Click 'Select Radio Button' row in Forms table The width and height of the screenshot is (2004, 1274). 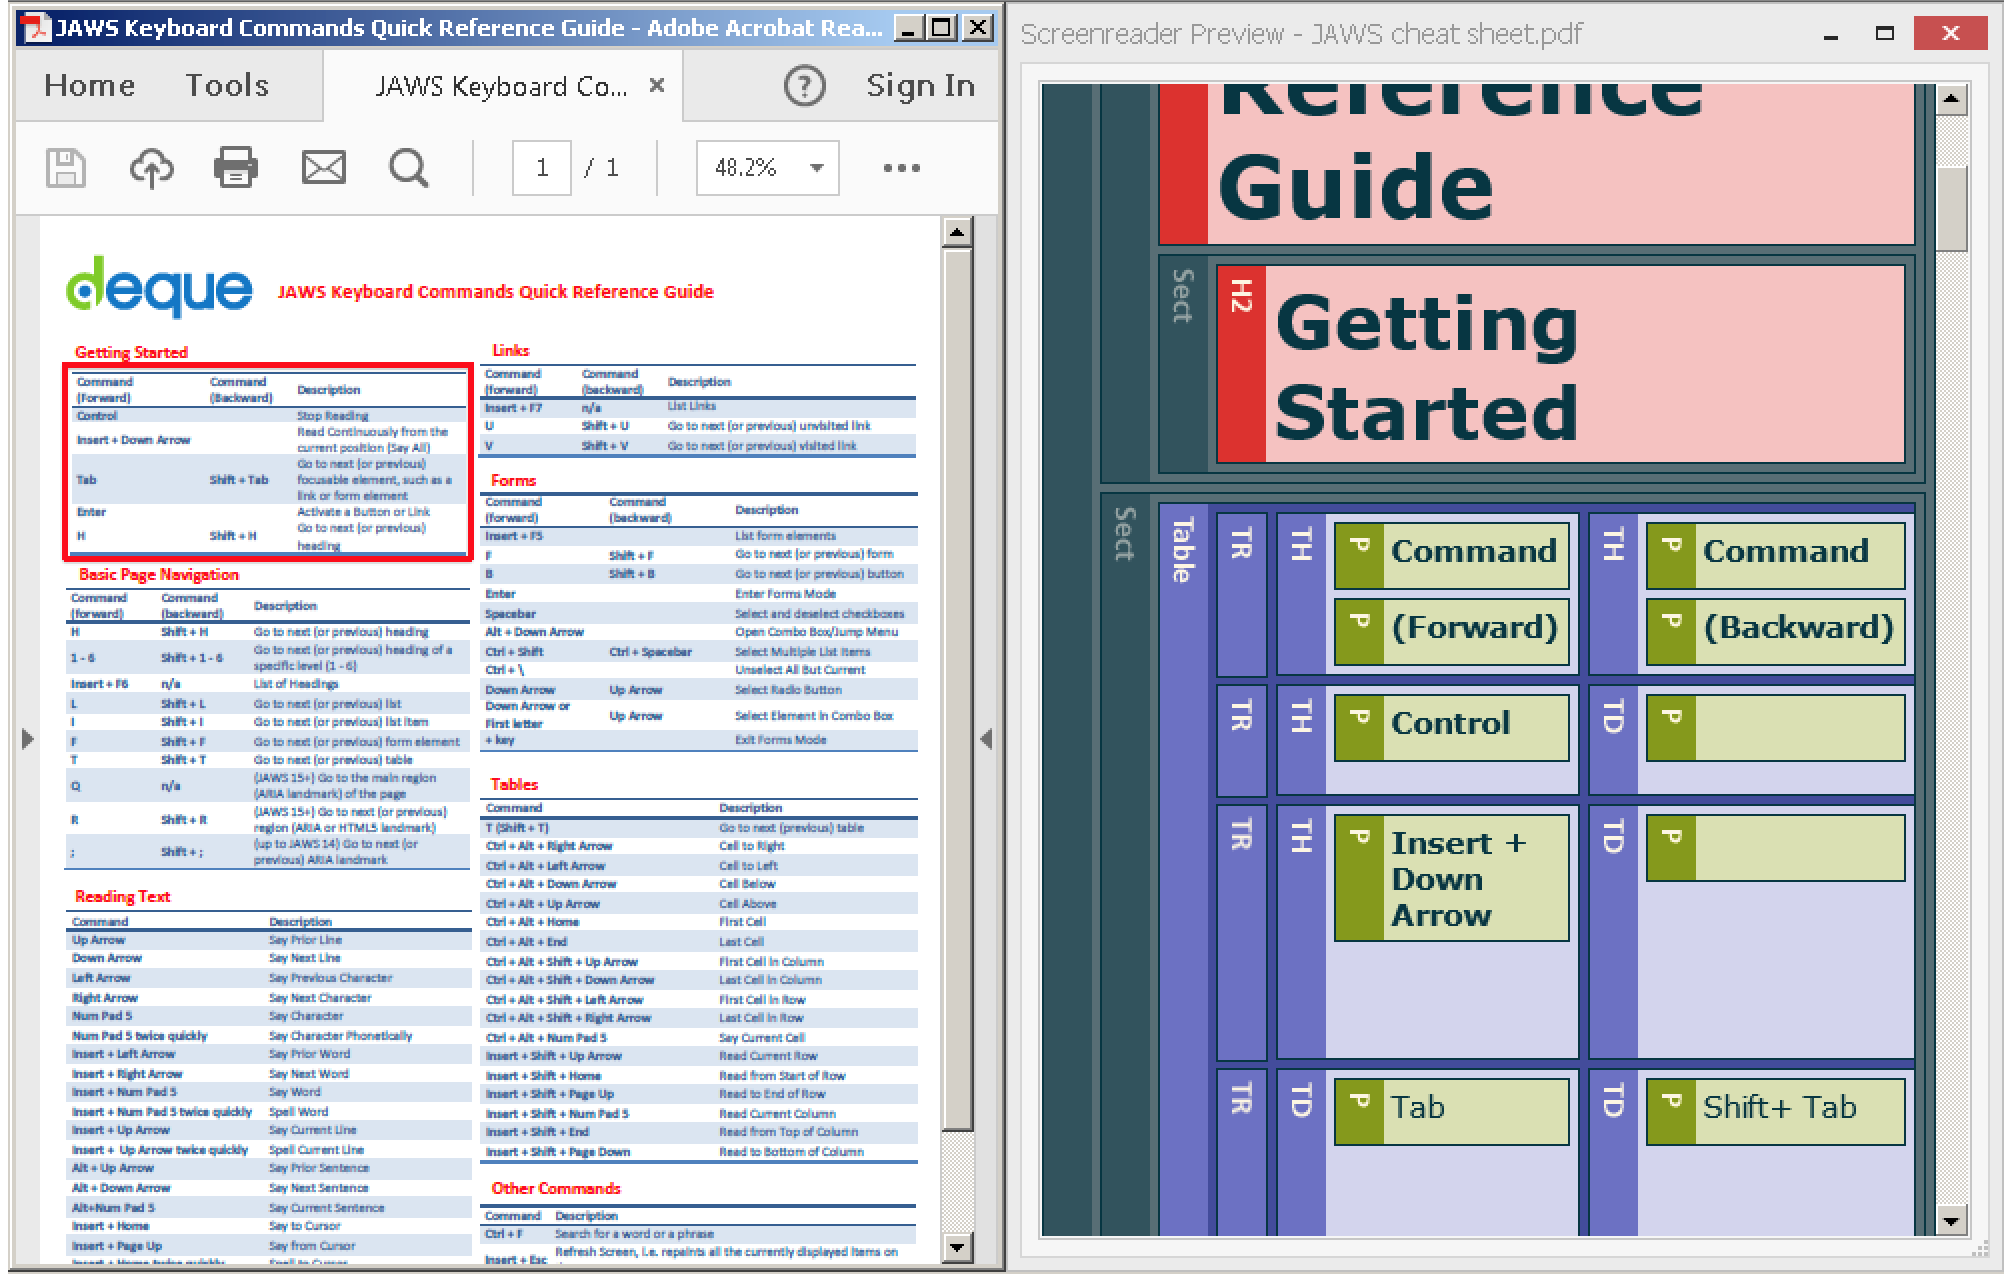[x=698, y=690]
